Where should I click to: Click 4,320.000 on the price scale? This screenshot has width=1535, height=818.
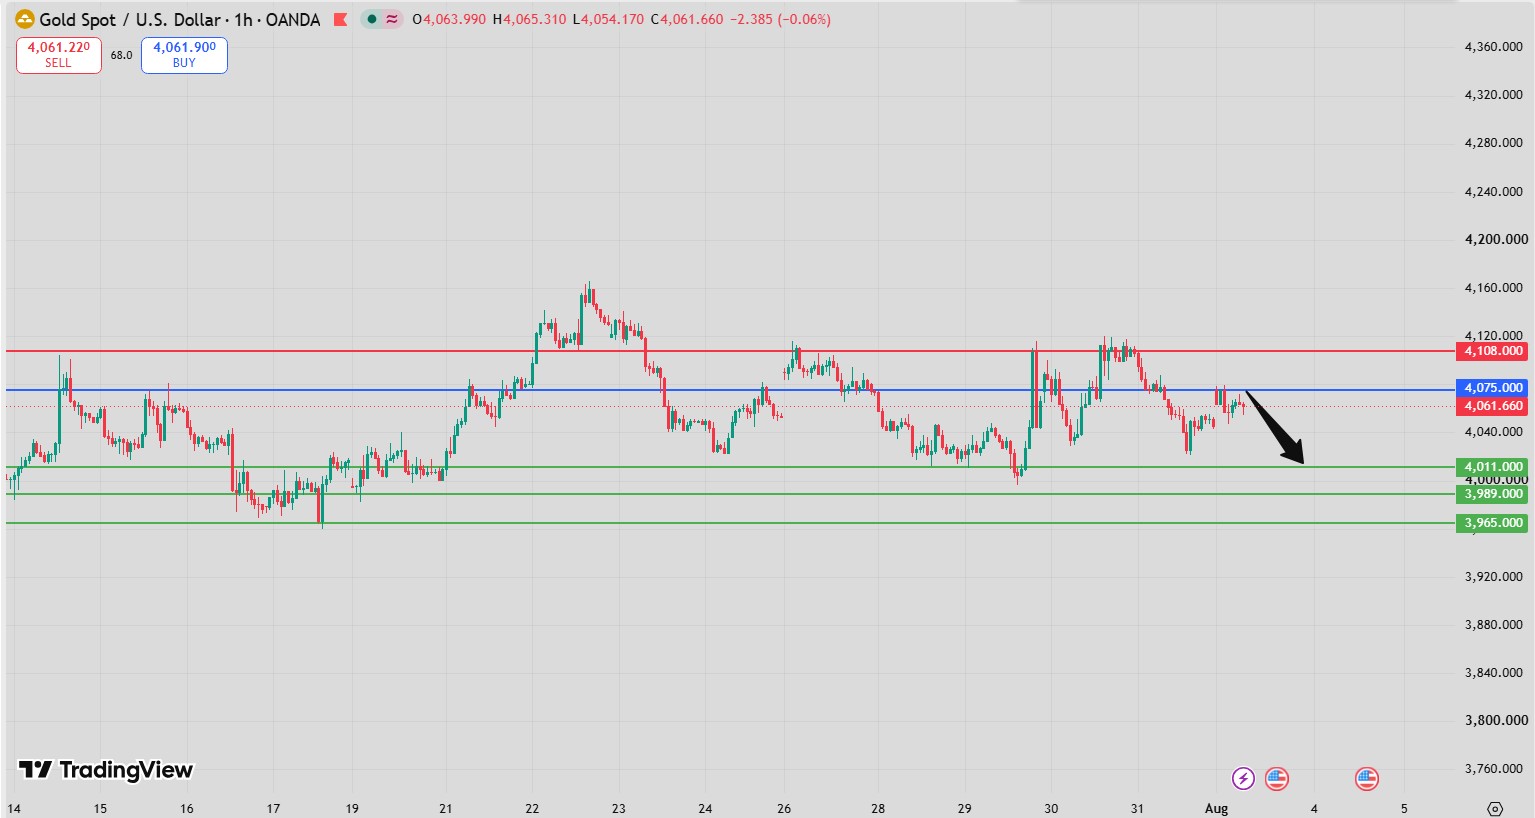click(x=1493, y=95)
